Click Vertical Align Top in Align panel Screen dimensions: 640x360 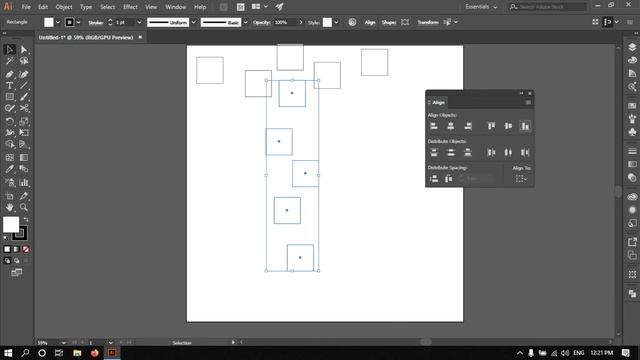click(491, 126)
